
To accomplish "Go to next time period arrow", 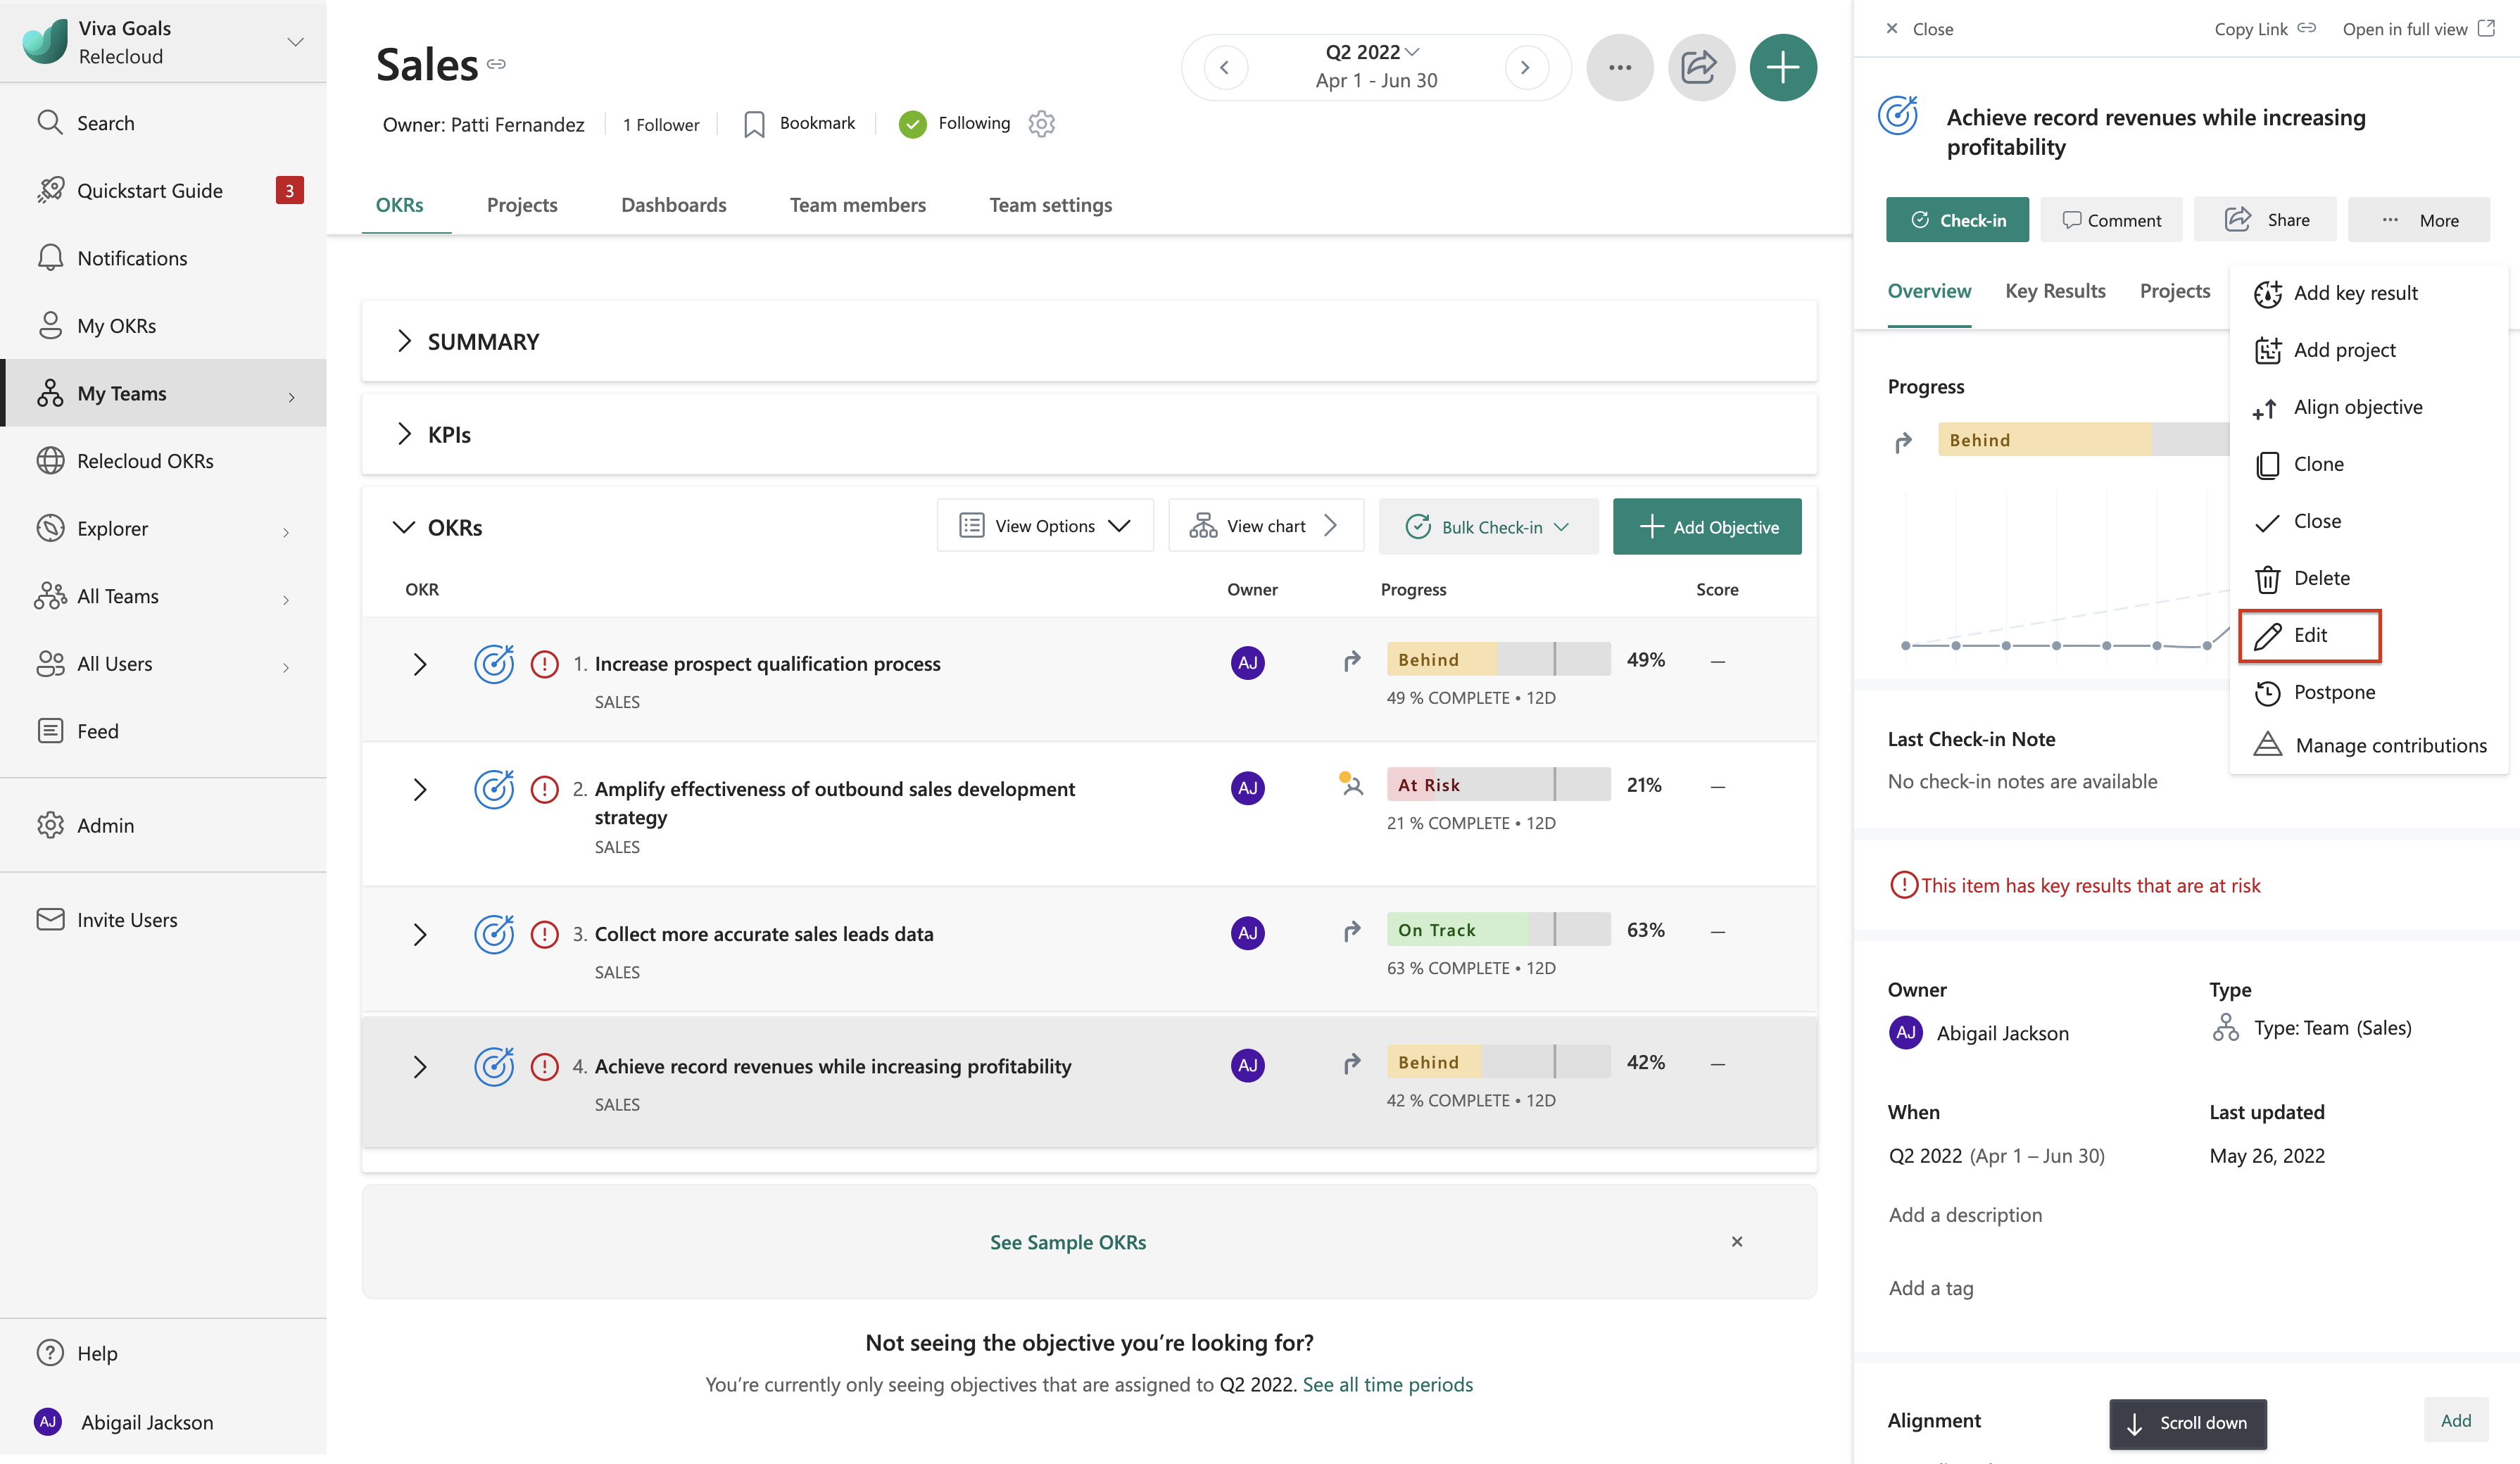I will point(1525,68).
